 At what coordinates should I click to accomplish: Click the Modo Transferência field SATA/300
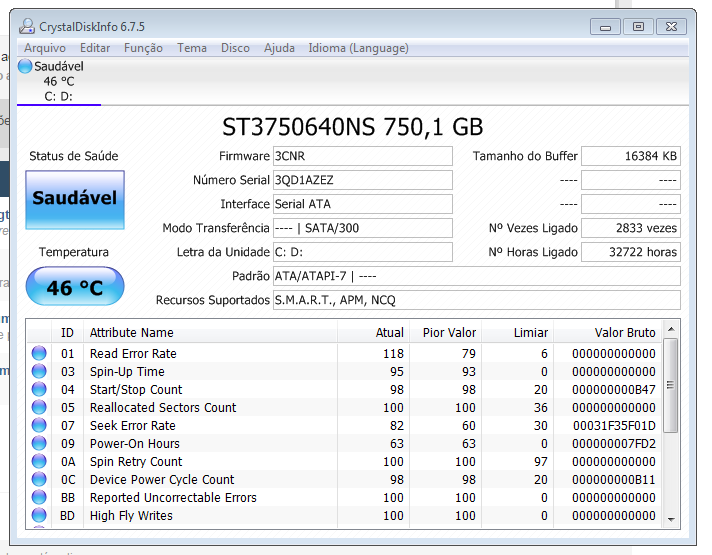[x=362, y=228]
